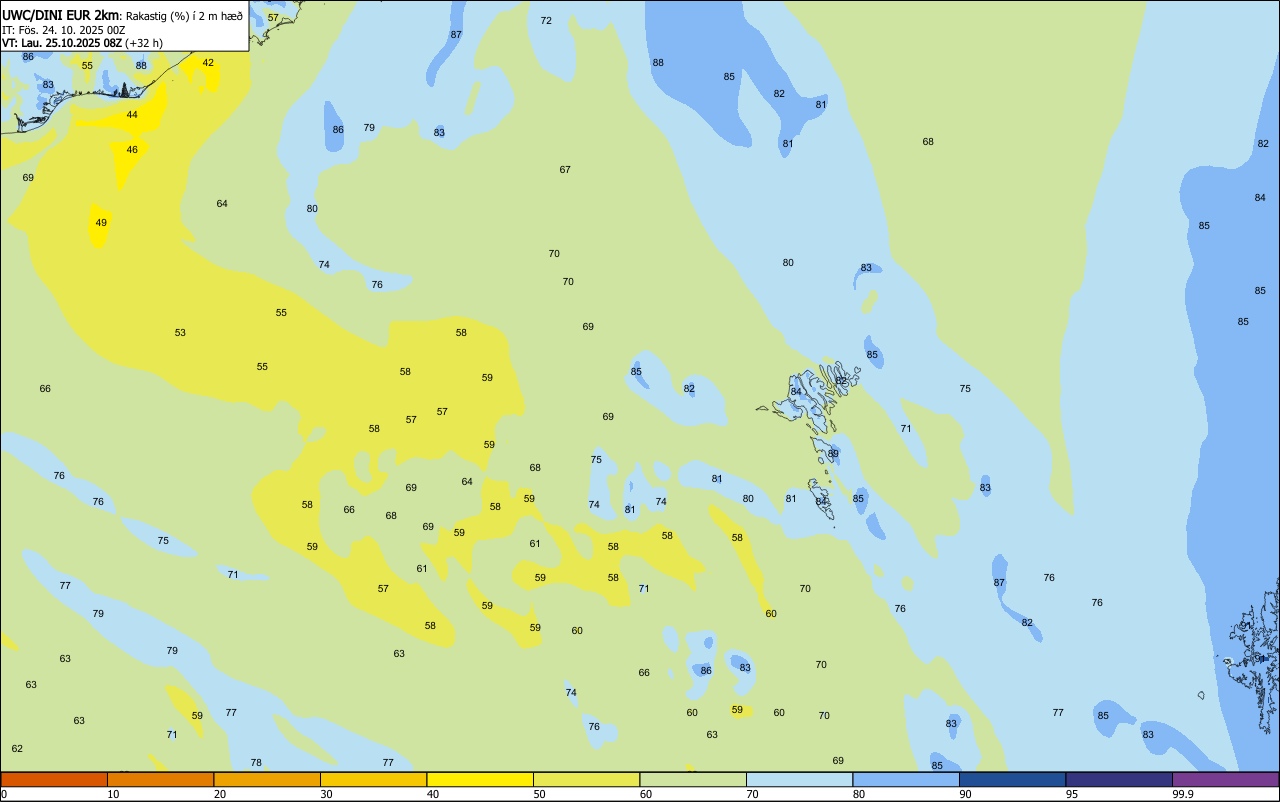This screenshot has height=802, width=1280.
Task: Click the purple legend swatch above 99.9
Action: click(1225, 779)
